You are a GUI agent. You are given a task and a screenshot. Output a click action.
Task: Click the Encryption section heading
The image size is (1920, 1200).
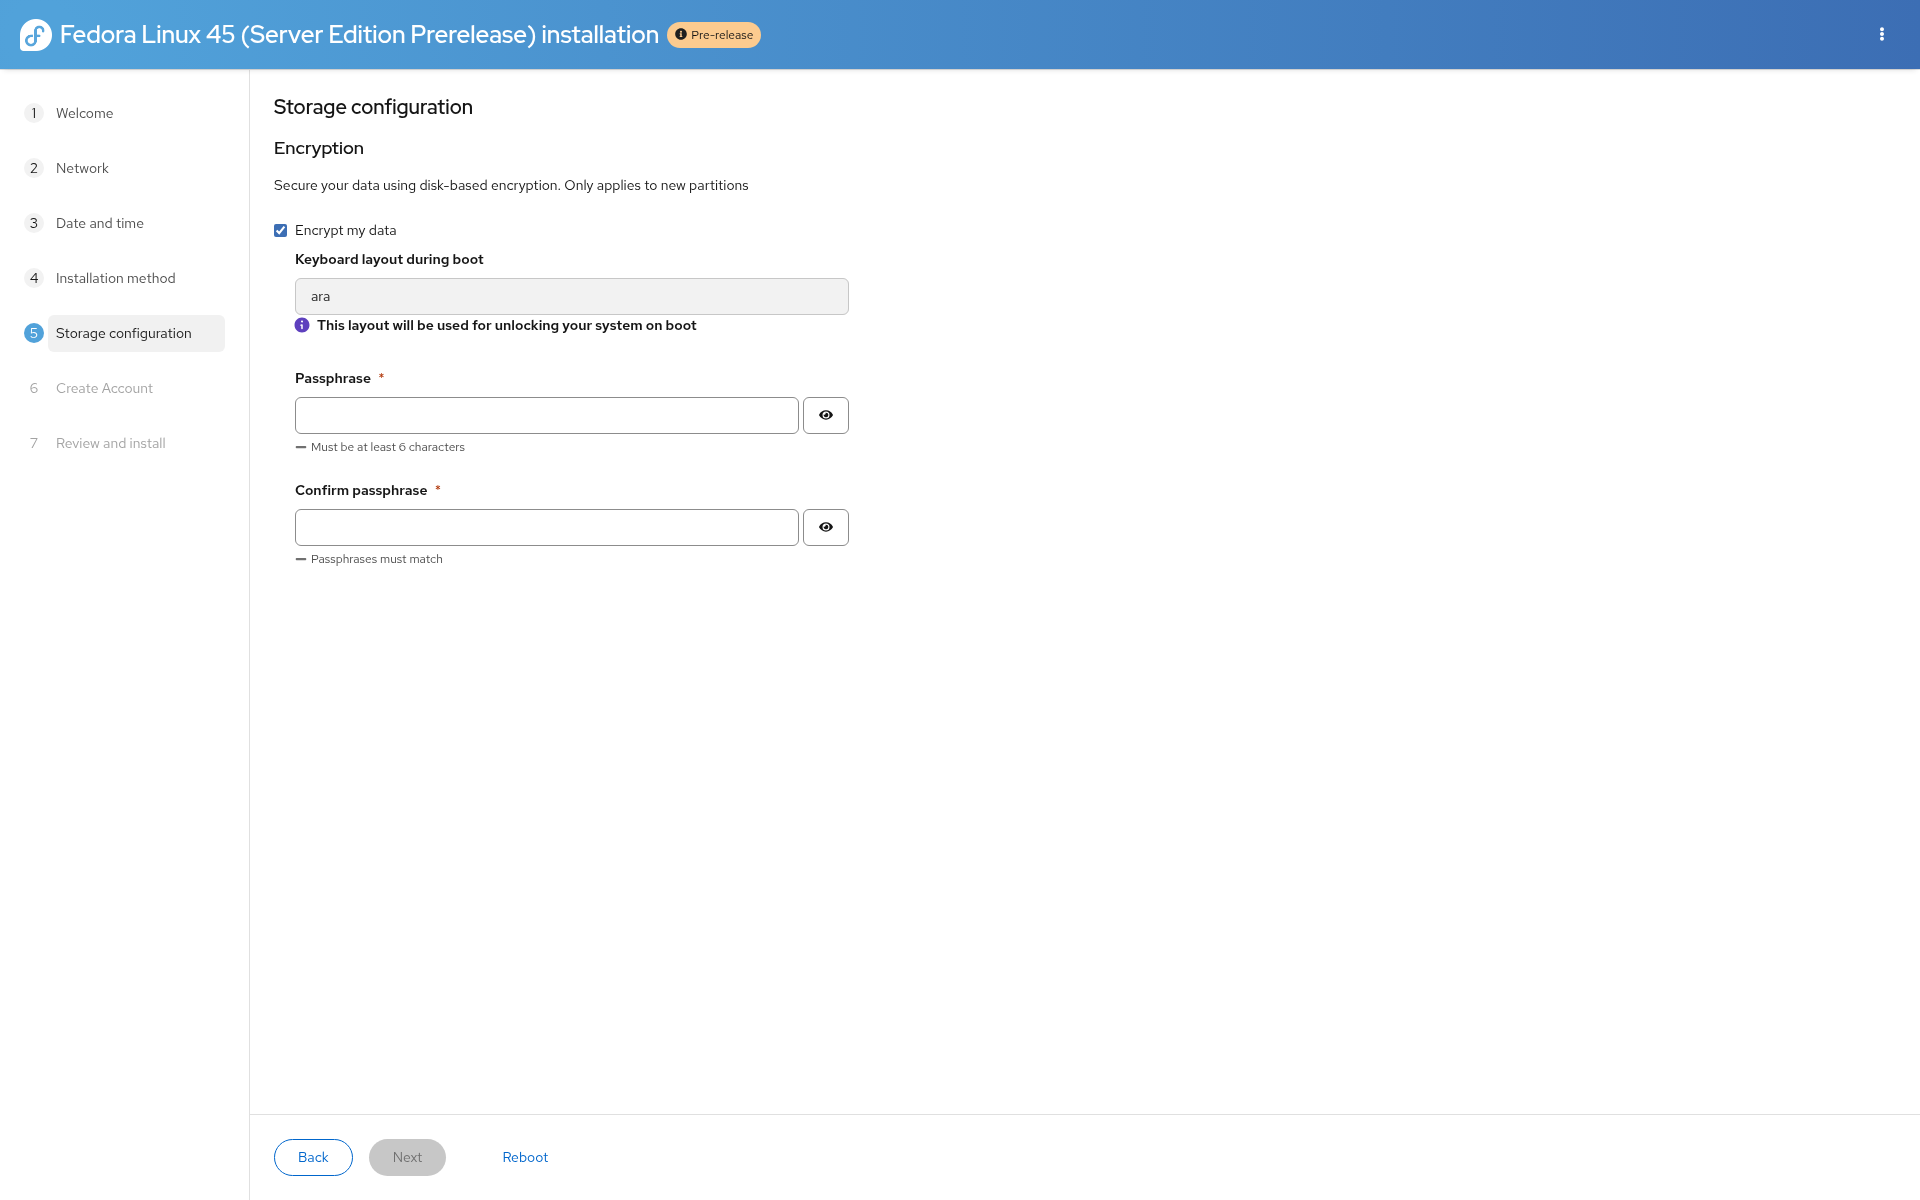click(x=319, y=148)
